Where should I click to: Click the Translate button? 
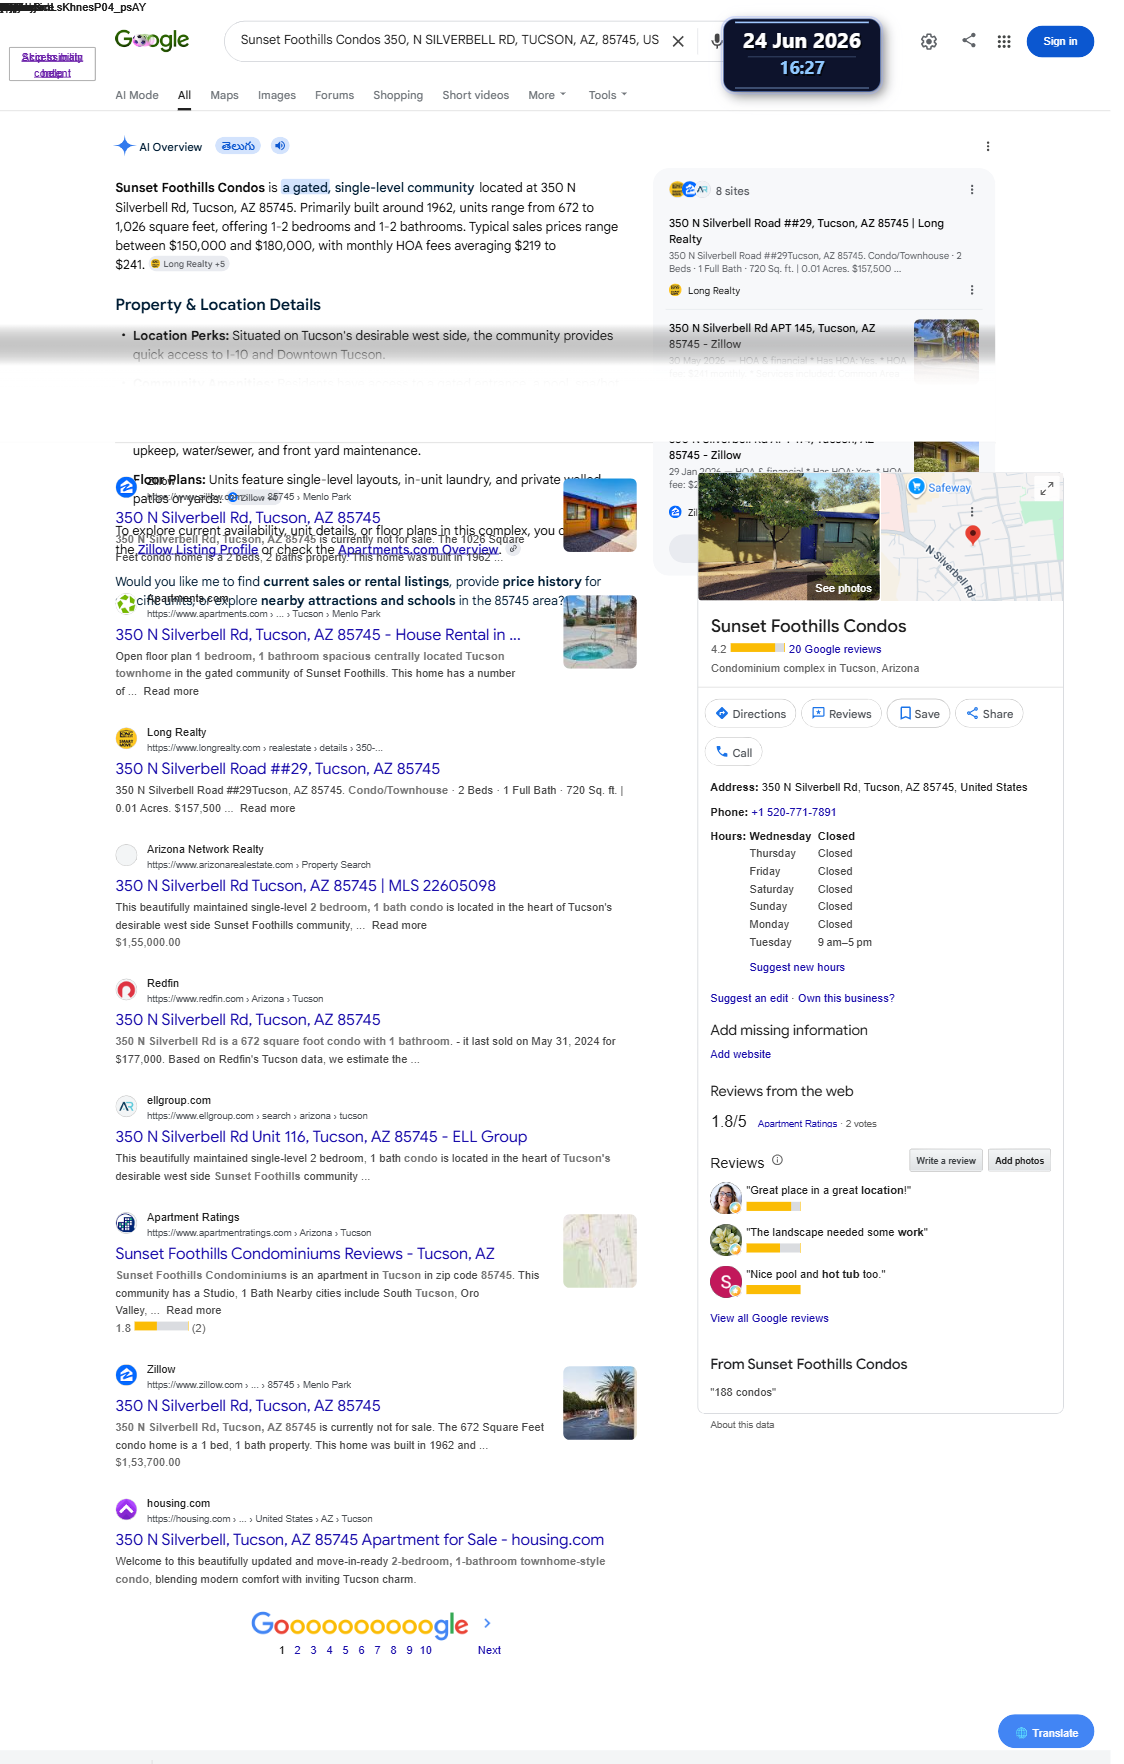[1046, 1732]
